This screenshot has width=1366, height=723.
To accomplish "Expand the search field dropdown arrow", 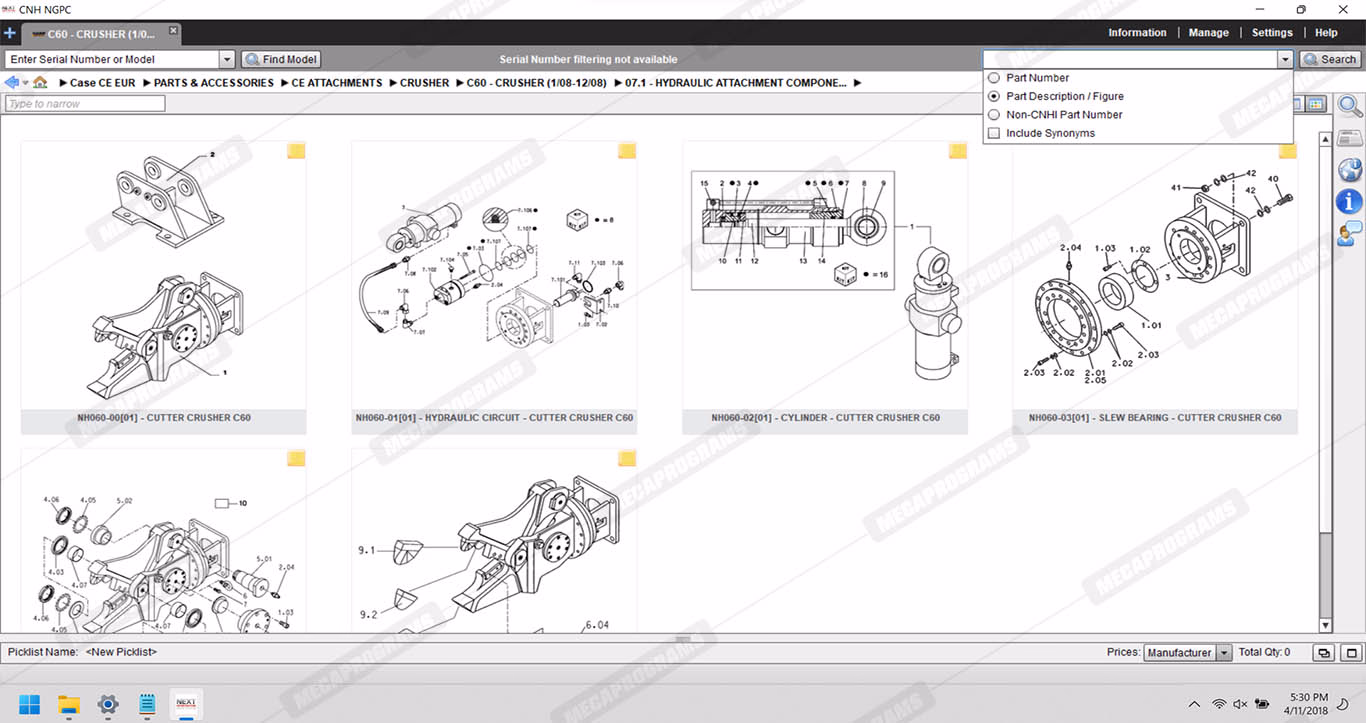I will (x=1285, y=60).
